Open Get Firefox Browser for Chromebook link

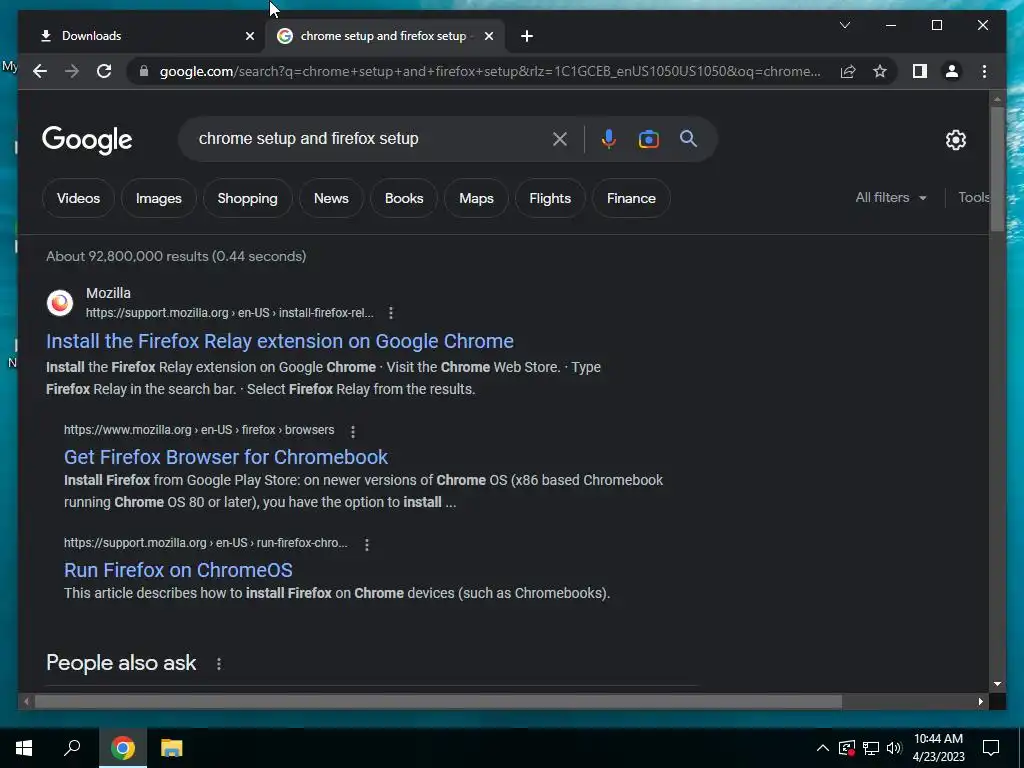pos(226,457)
